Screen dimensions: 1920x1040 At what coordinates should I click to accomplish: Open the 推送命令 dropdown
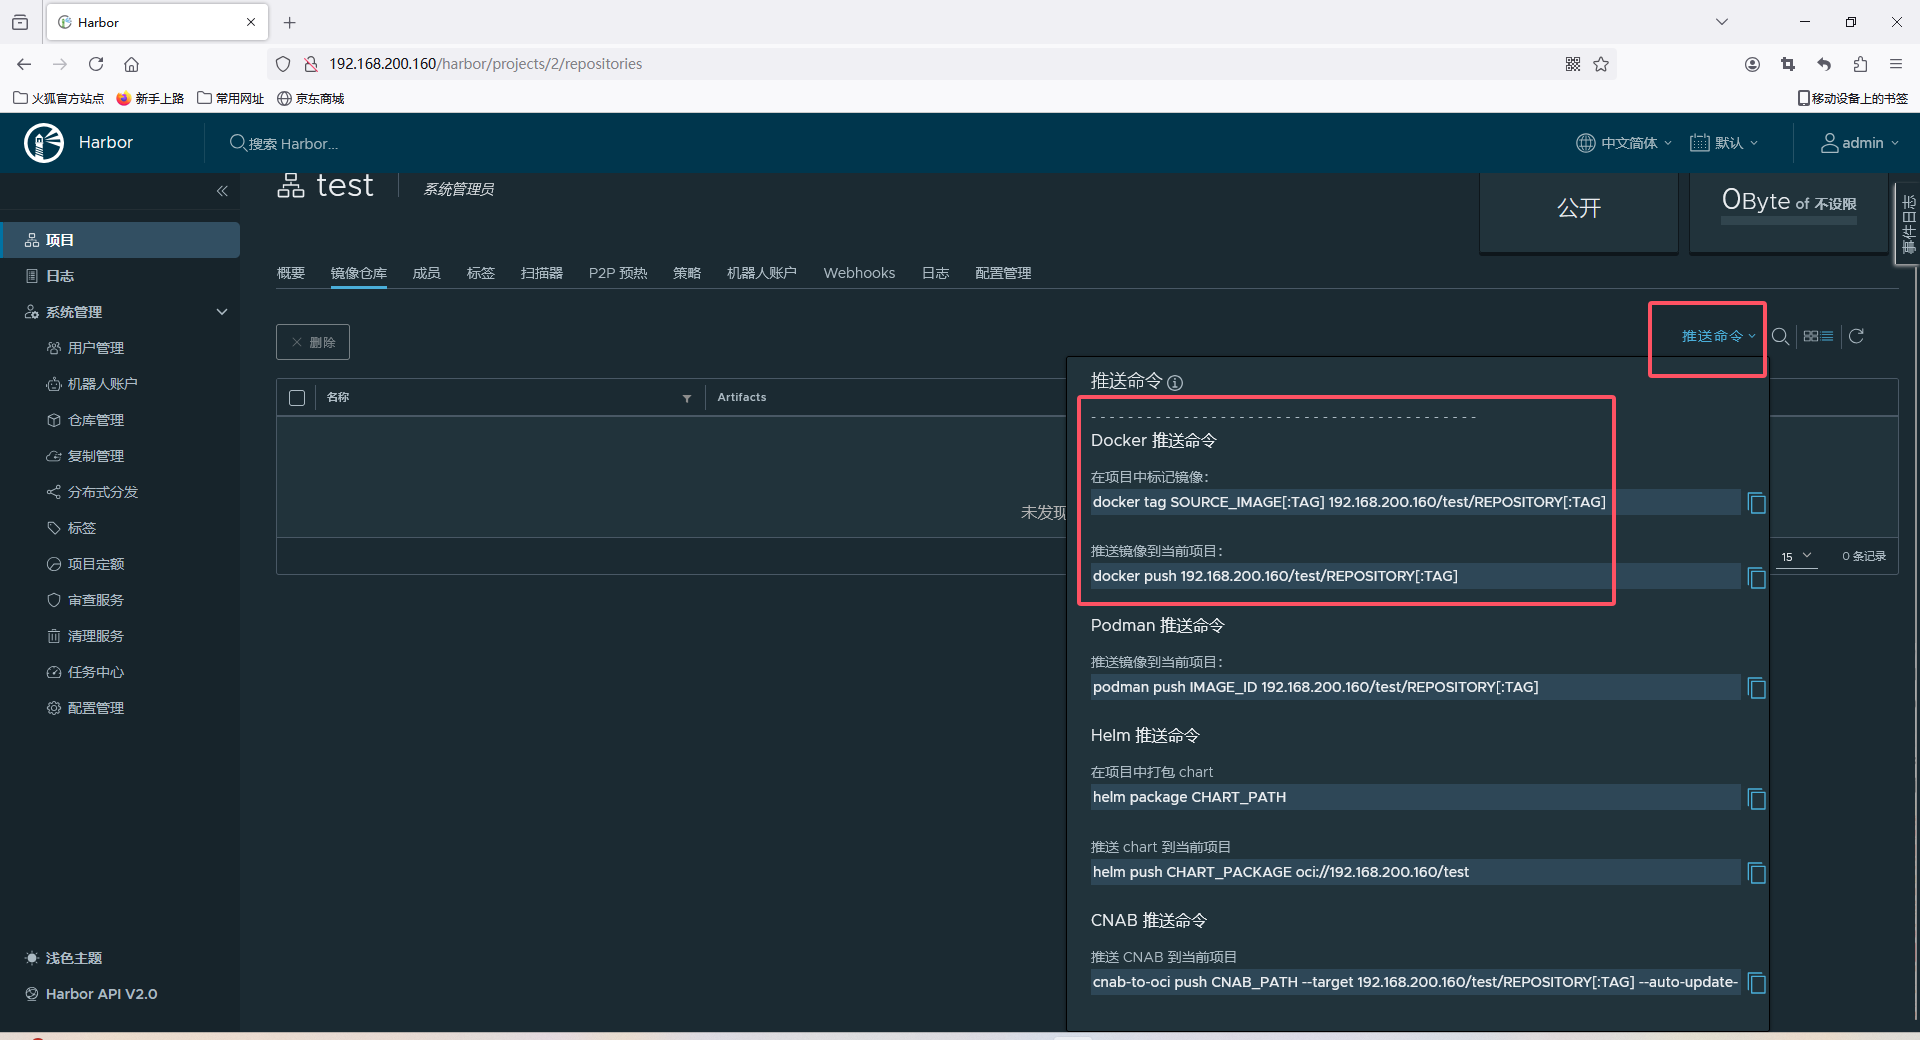point(1718,336)
